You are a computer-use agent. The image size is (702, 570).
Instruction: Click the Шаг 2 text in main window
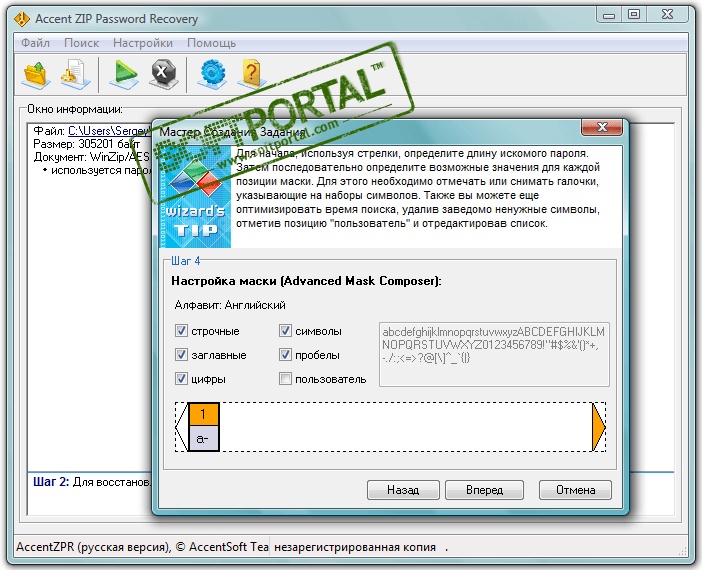tap(51, 482)
